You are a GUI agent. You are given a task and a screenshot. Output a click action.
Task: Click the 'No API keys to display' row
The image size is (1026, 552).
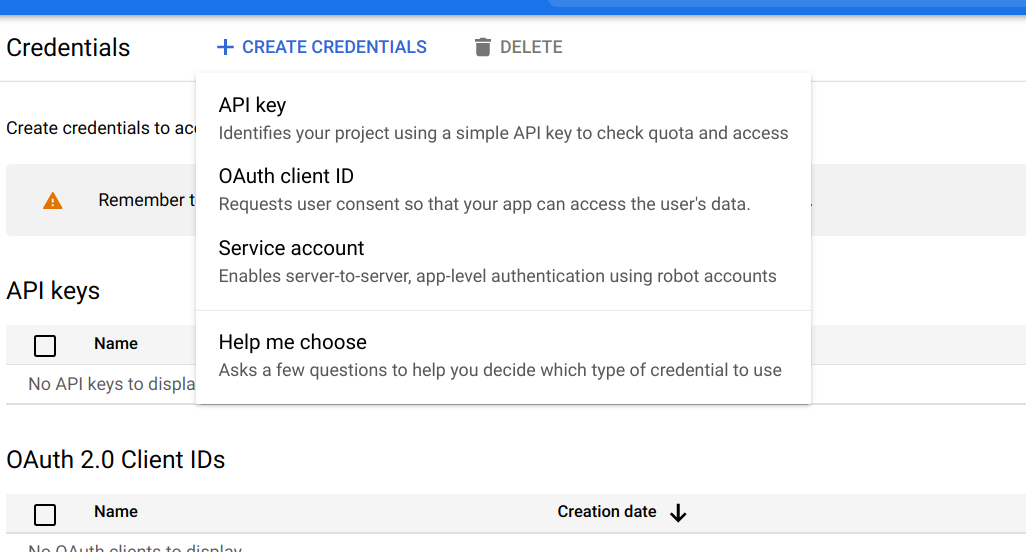110,384
